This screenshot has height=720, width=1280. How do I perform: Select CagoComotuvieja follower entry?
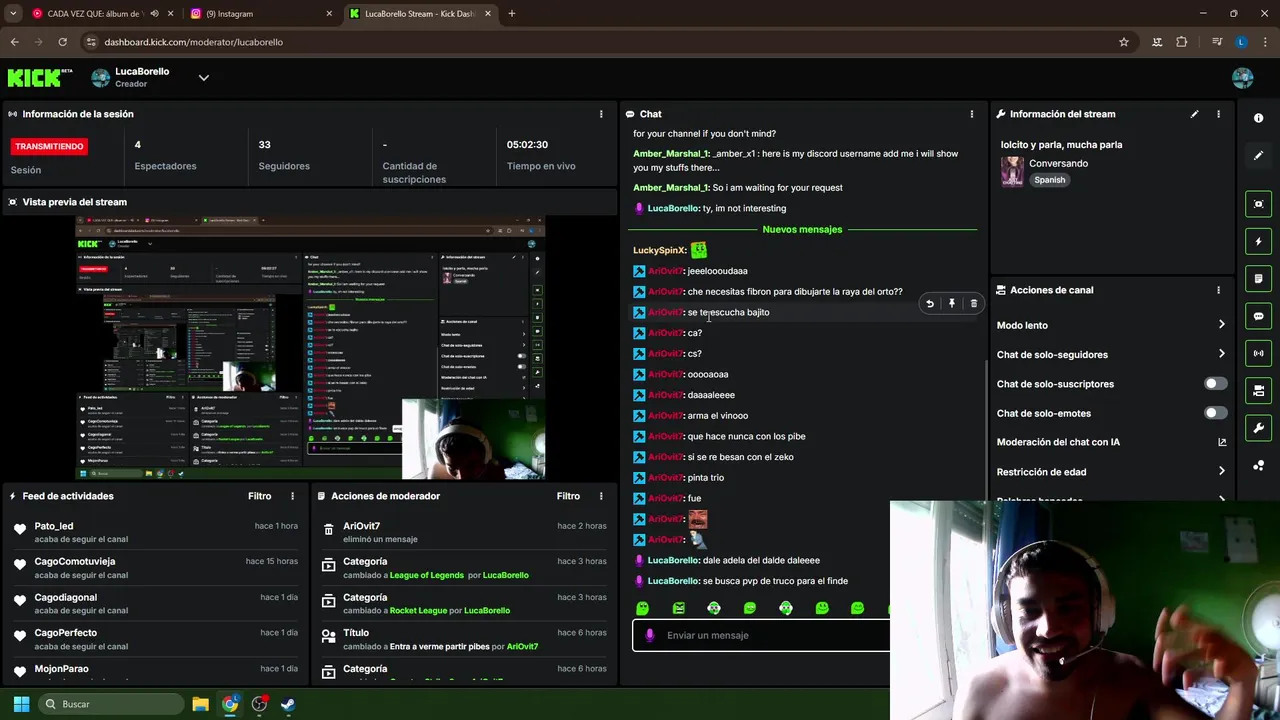(156, 568)
